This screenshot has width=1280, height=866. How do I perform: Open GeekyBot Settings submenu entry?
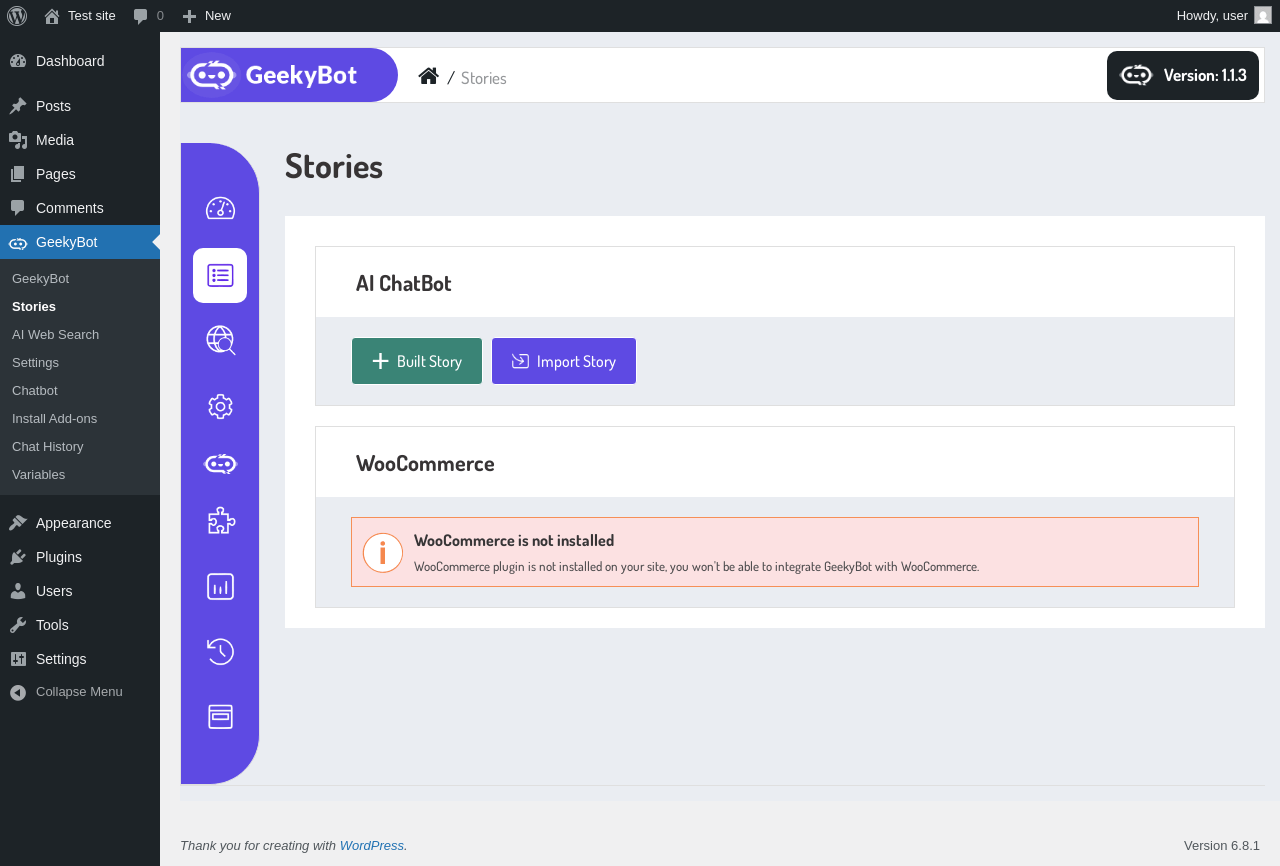tap(80, 362)
